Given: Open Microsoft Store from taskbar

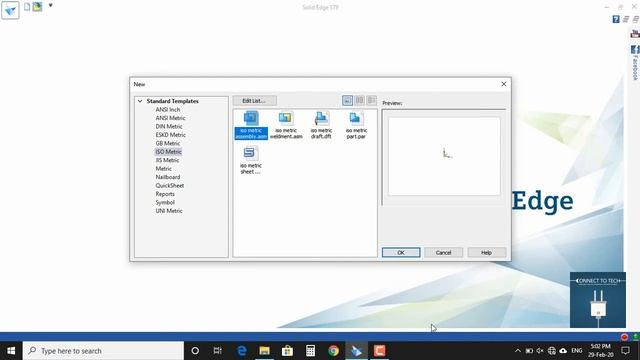Looking at the screenshot, I should [x=287, y=351].
